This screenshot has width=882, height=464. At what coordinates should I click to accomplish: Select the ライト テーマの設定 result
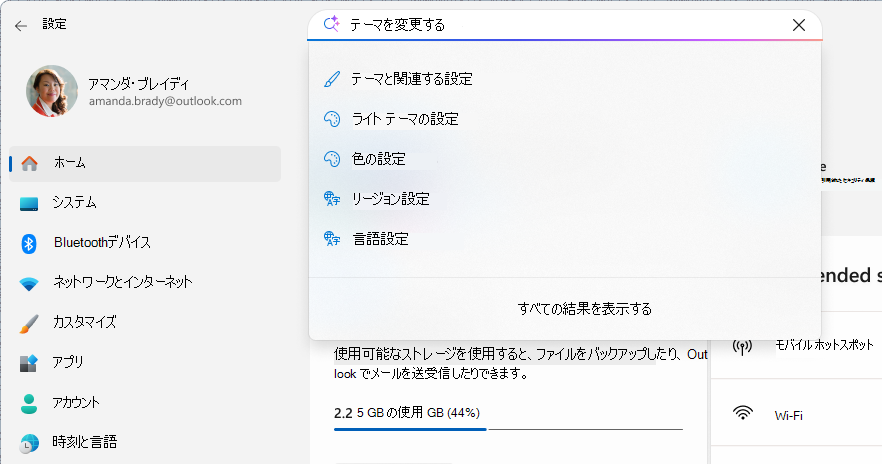(x=565, y=119)
